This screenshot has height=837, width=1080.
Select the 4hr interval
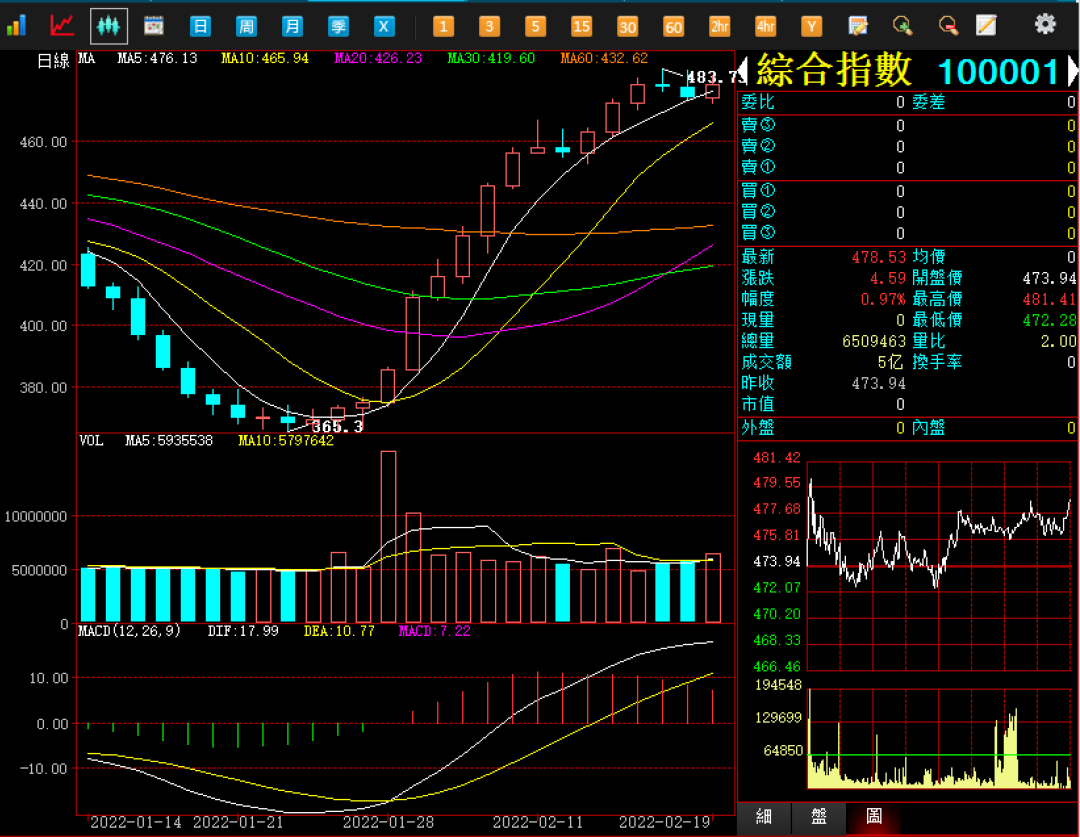click(x=765, y=27)
